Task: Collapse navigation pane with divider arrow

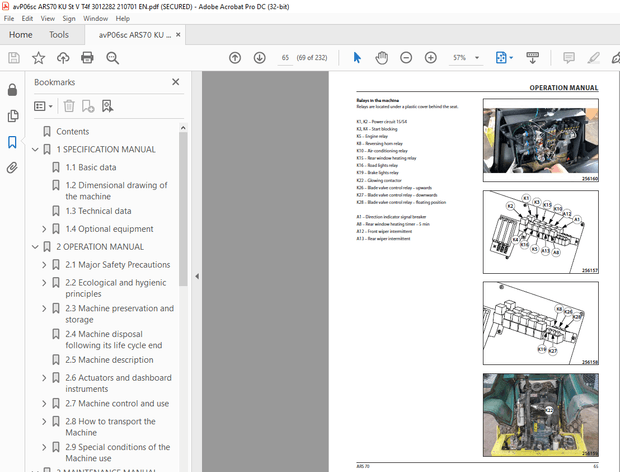Action: tap(197, 276)
